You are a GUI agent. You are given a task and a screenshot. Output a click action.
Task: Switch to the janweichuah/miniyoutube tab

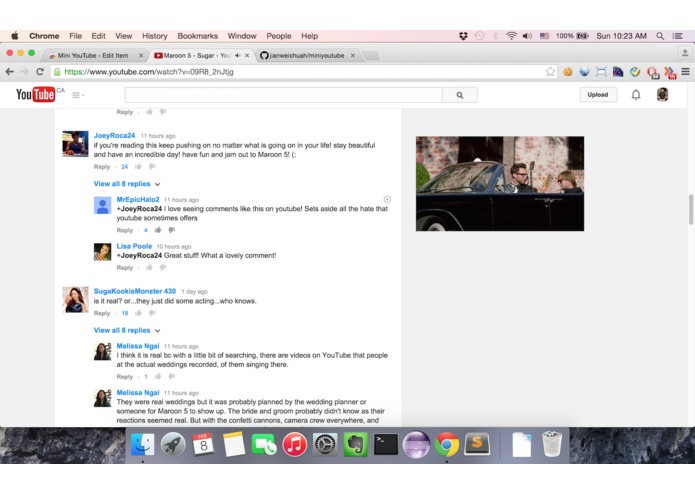pyautogui.click(x=307, y=55)
